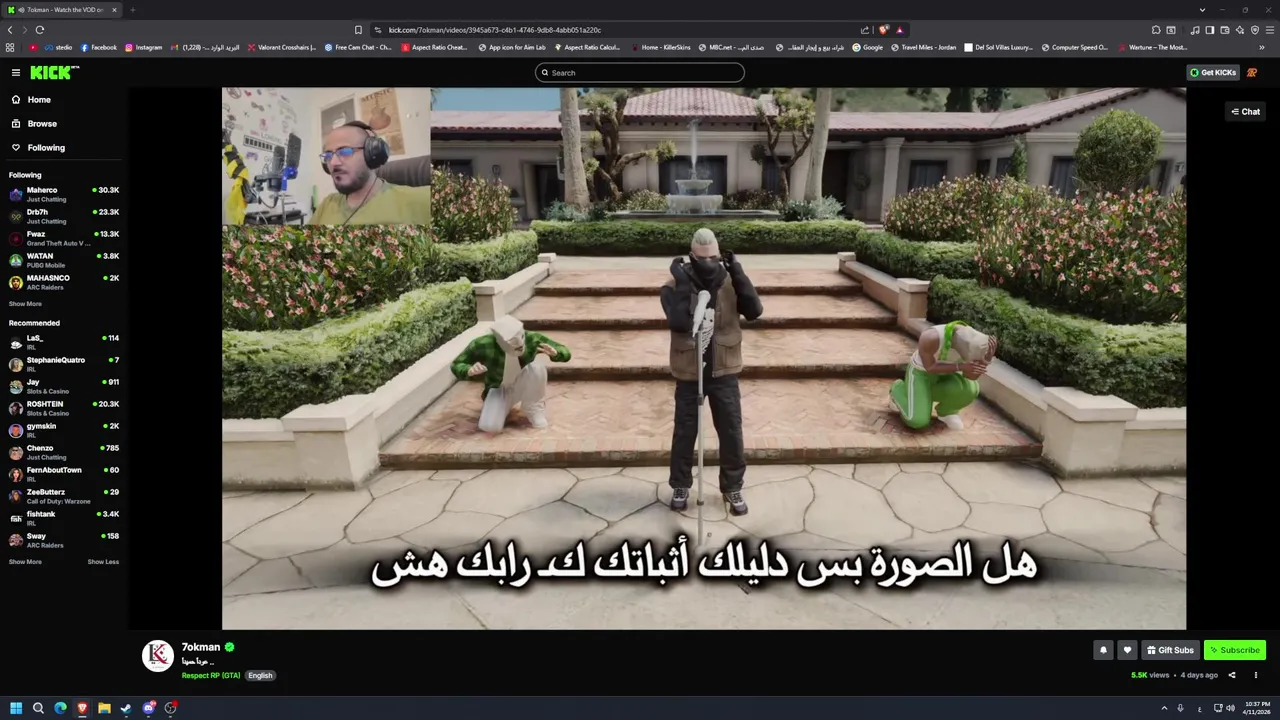The image size is (1280, 720).
Task: Click the video player area
Action: click(x=704, y=358)
